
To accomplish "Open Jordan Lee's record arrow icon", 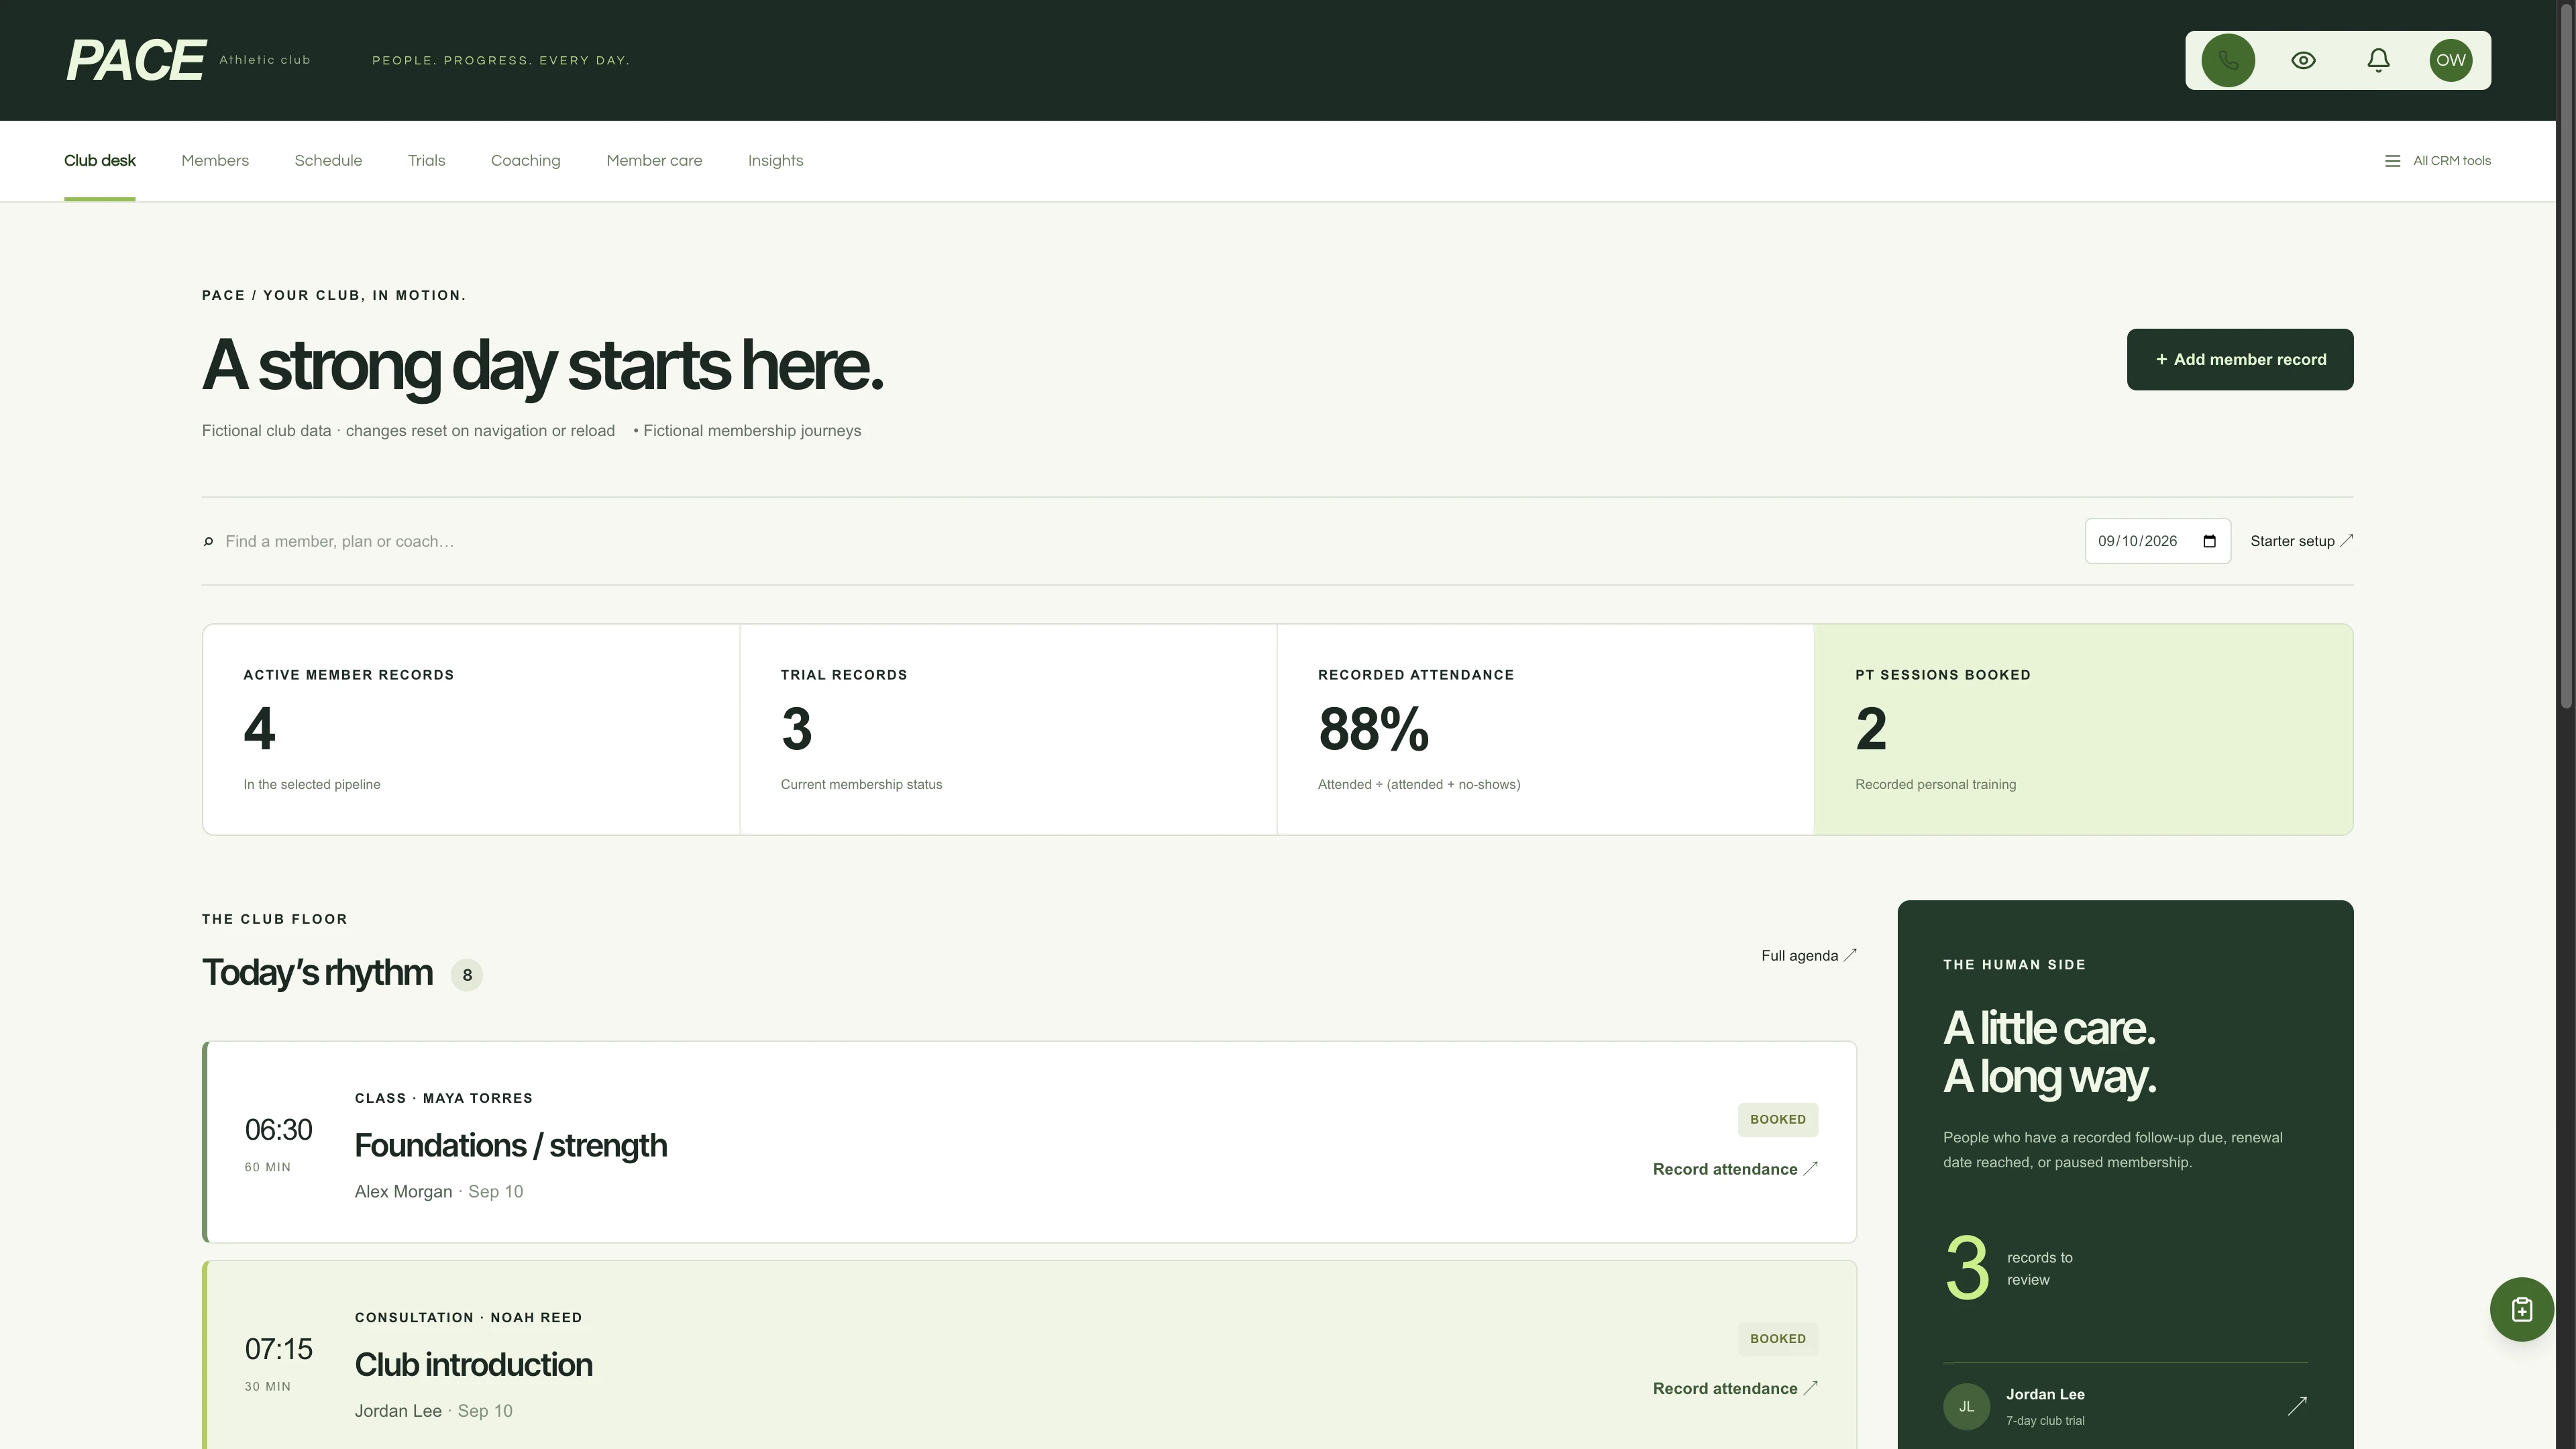I will 2297,1406.
